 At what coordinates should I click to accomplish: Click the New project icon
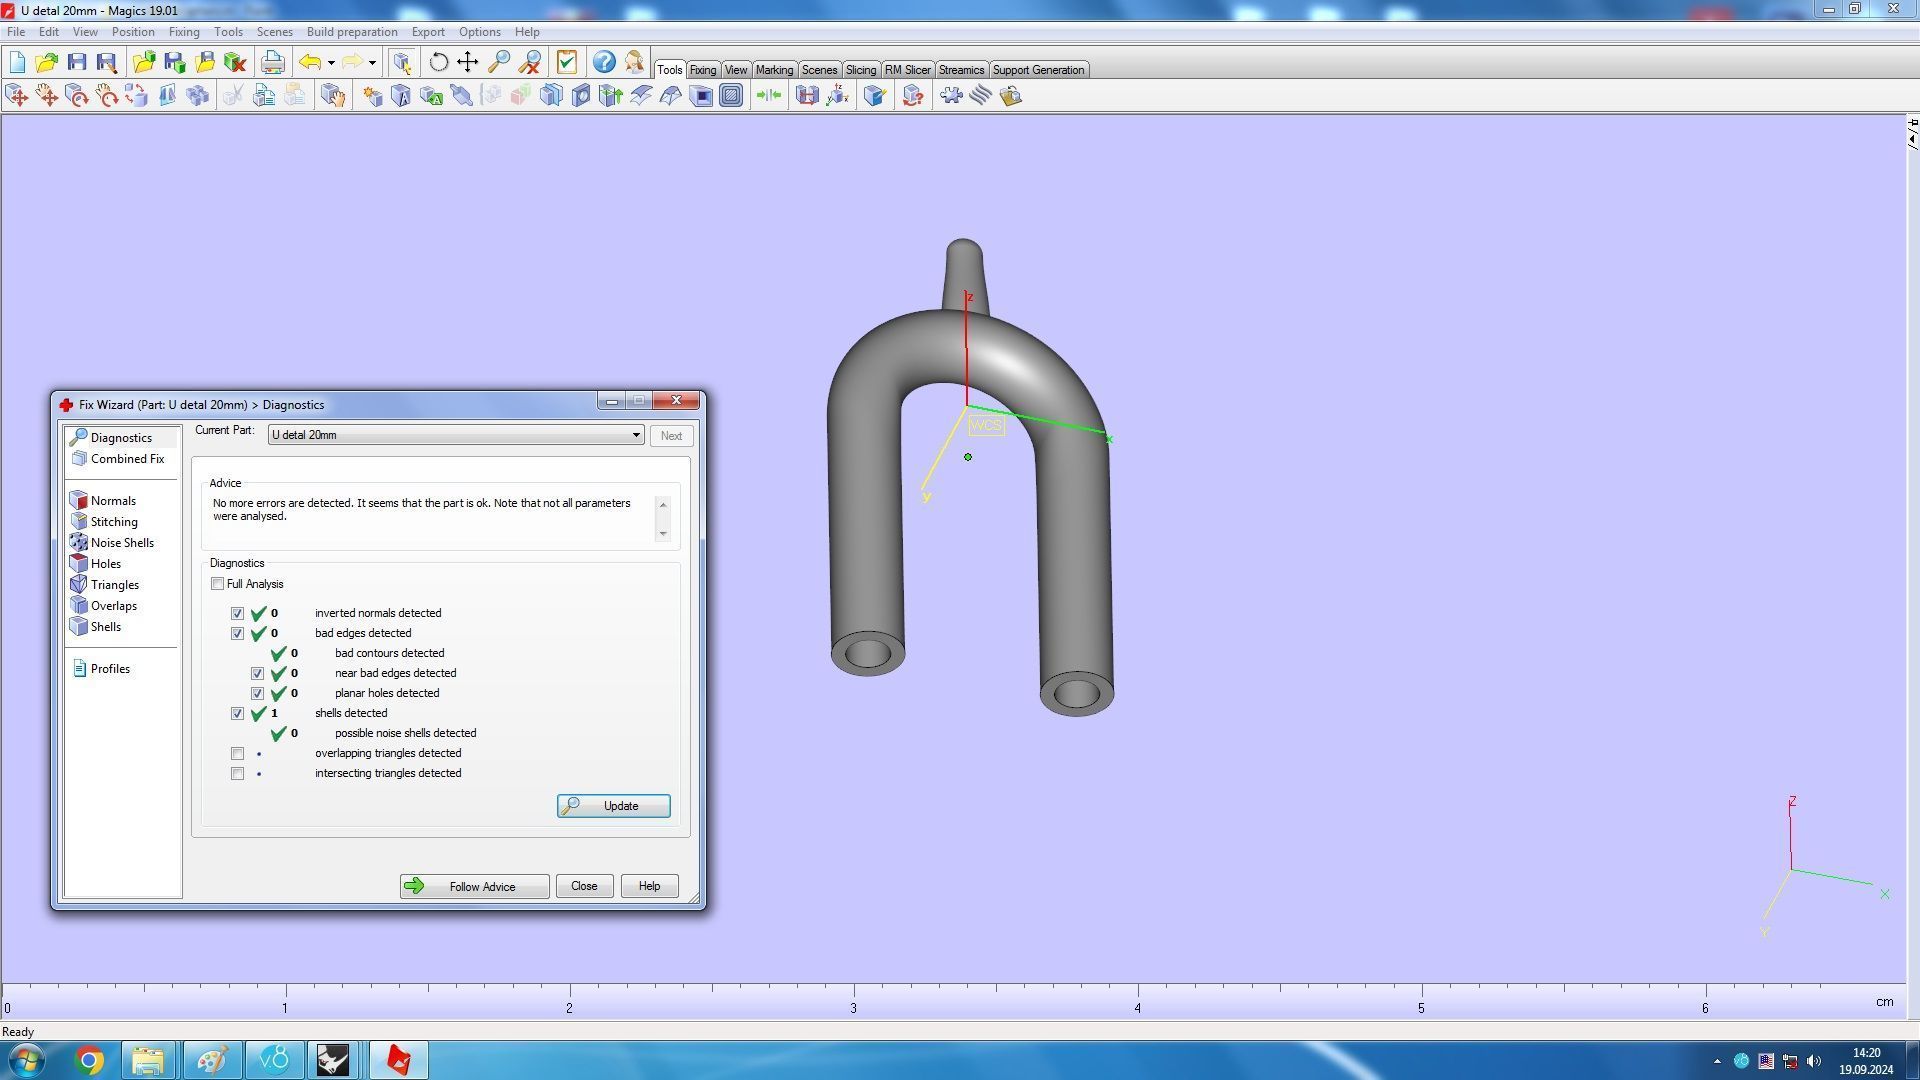[17, 63]
